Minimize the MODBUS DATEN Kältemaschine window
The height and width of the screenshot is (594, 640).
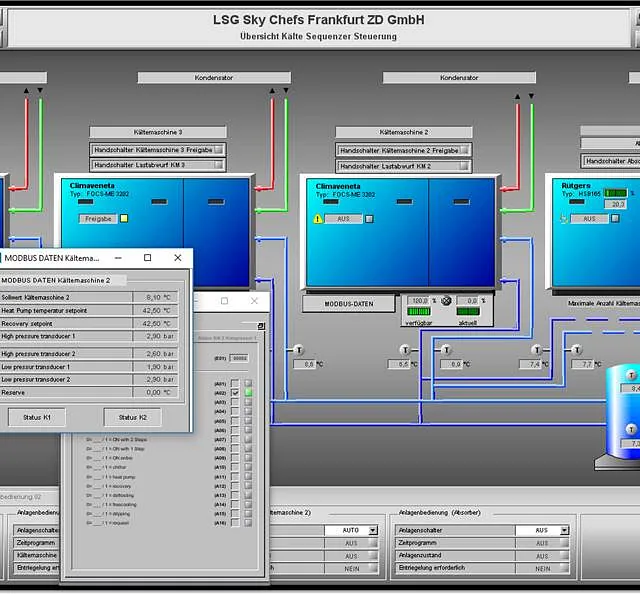coord(118,258)
